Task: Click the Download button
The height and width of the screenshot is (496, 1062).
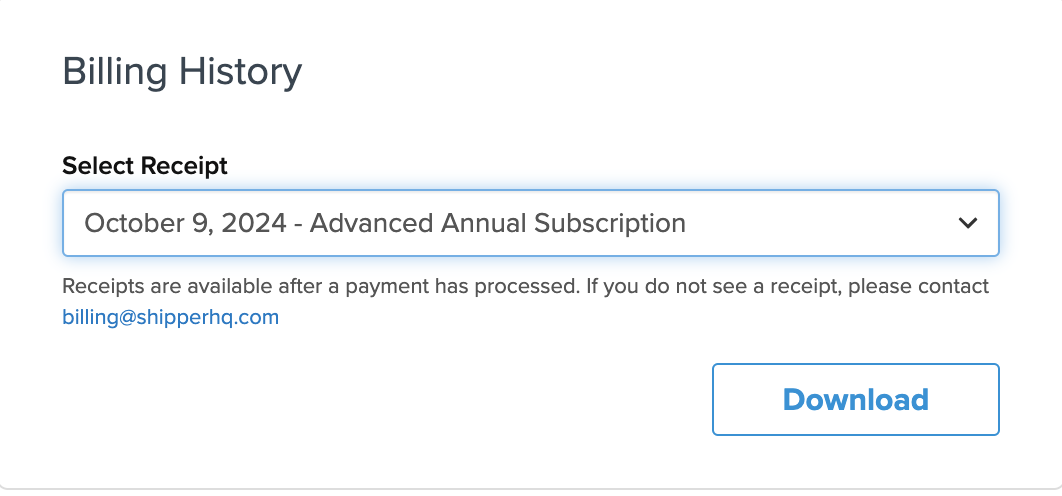Action: [855, 400]
